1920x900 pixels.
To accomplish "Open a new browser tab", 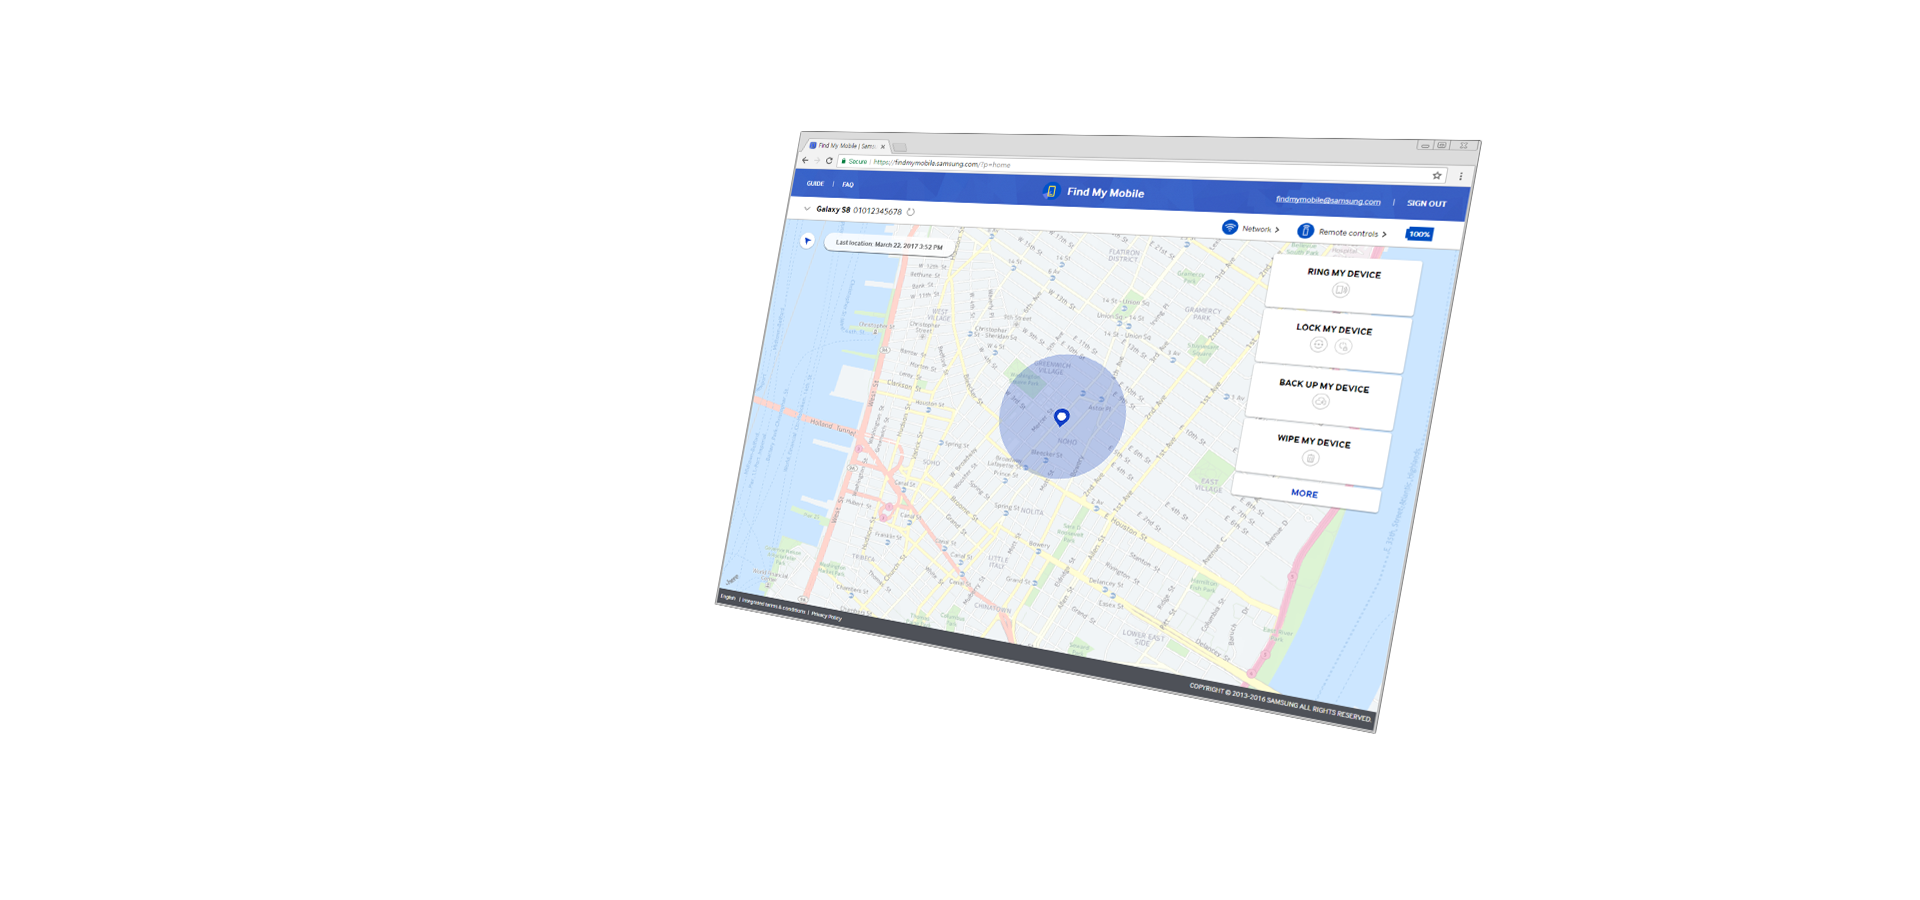I will [x=900, y=147].
